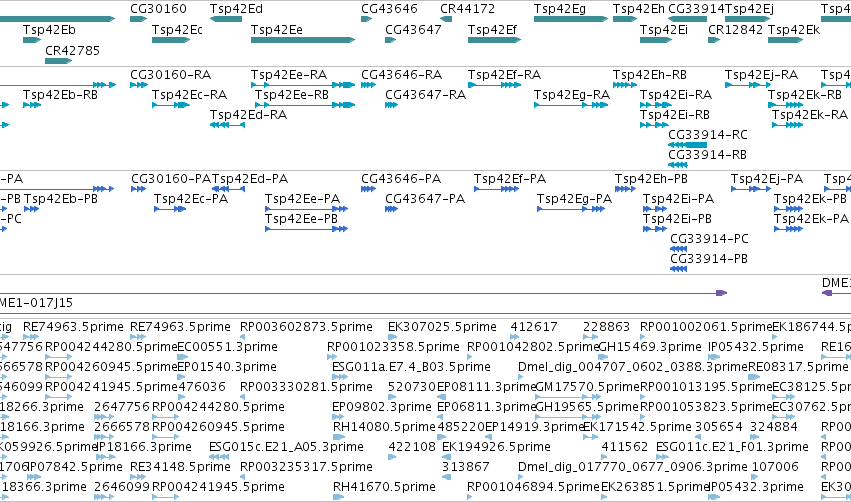Click the CR42785 gene feature
This screenshot has width=851, height=502.
tap(59, 61)
